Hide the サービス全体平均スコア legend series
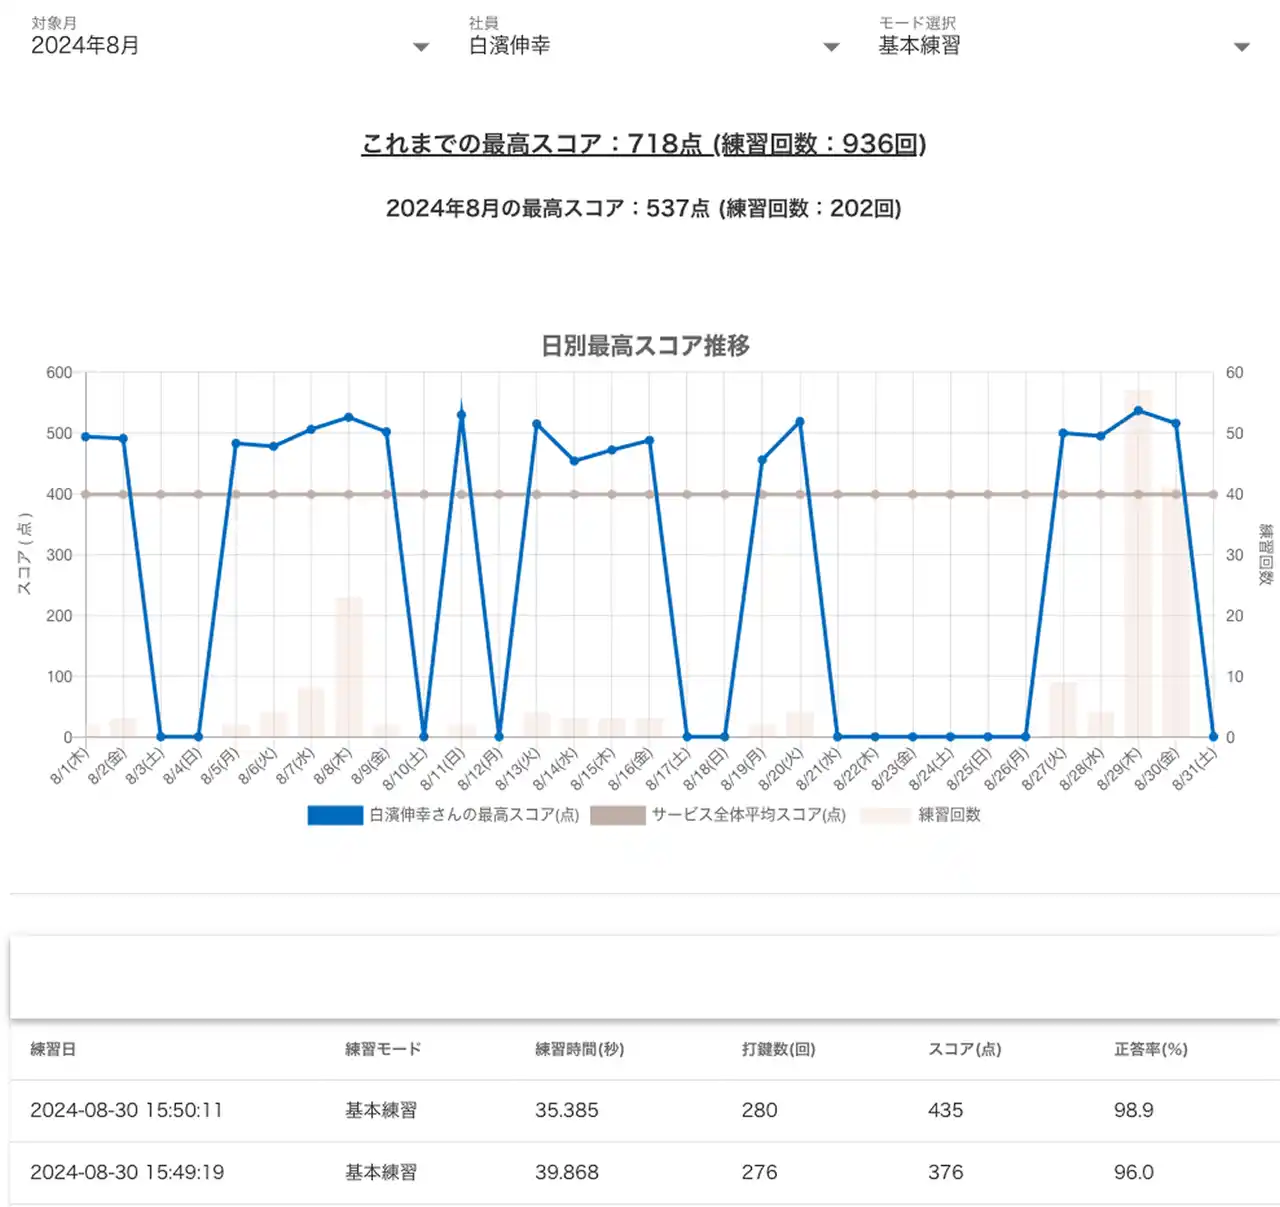1280x1207 pixels. [x=718, y=815]
